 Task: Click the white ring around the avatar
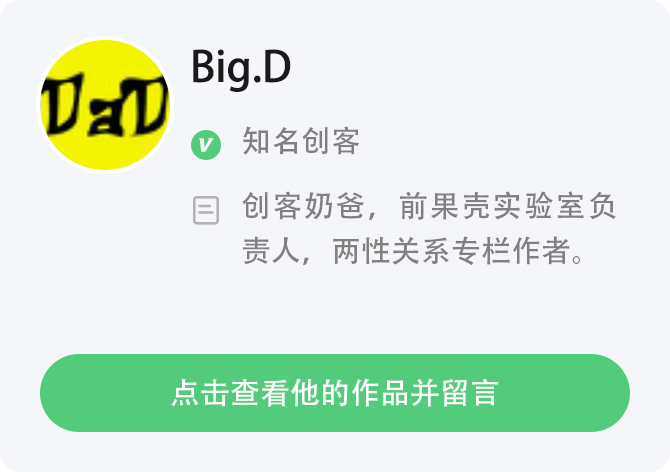105,38
